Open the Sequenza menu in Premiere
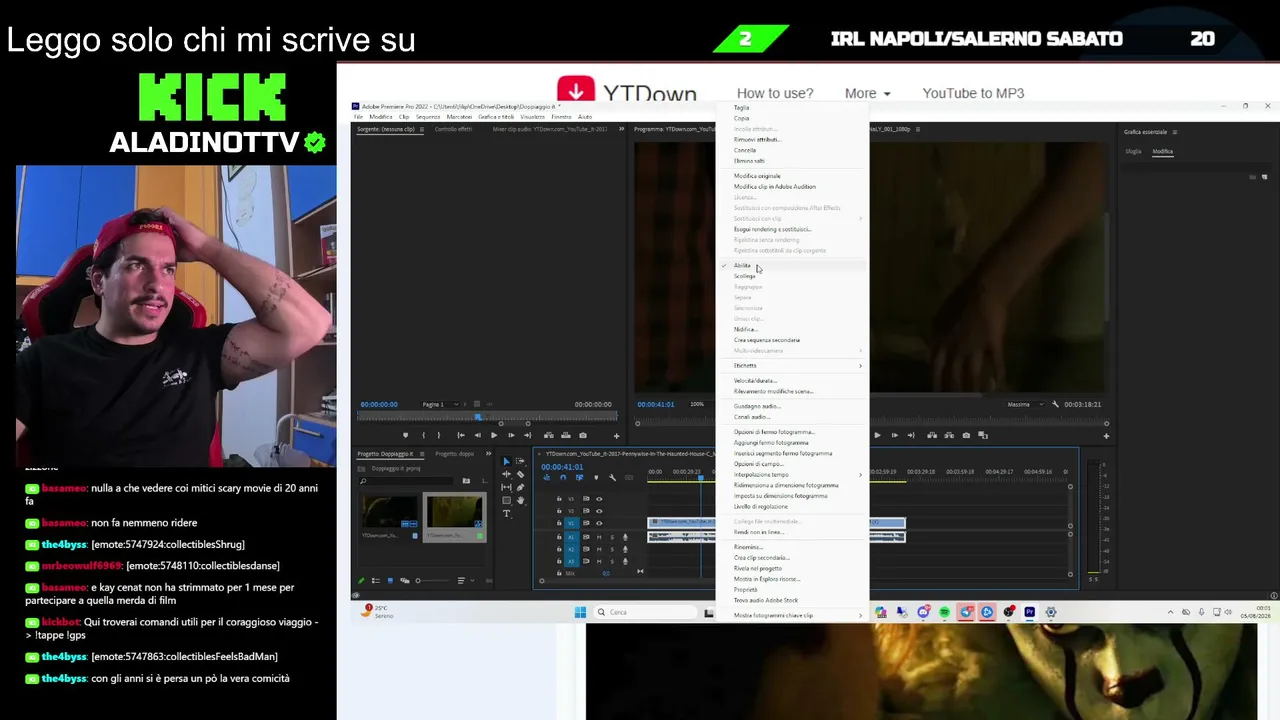This screenshot has width=1280, height=720. pyautogui.click(x=428, y=117)
